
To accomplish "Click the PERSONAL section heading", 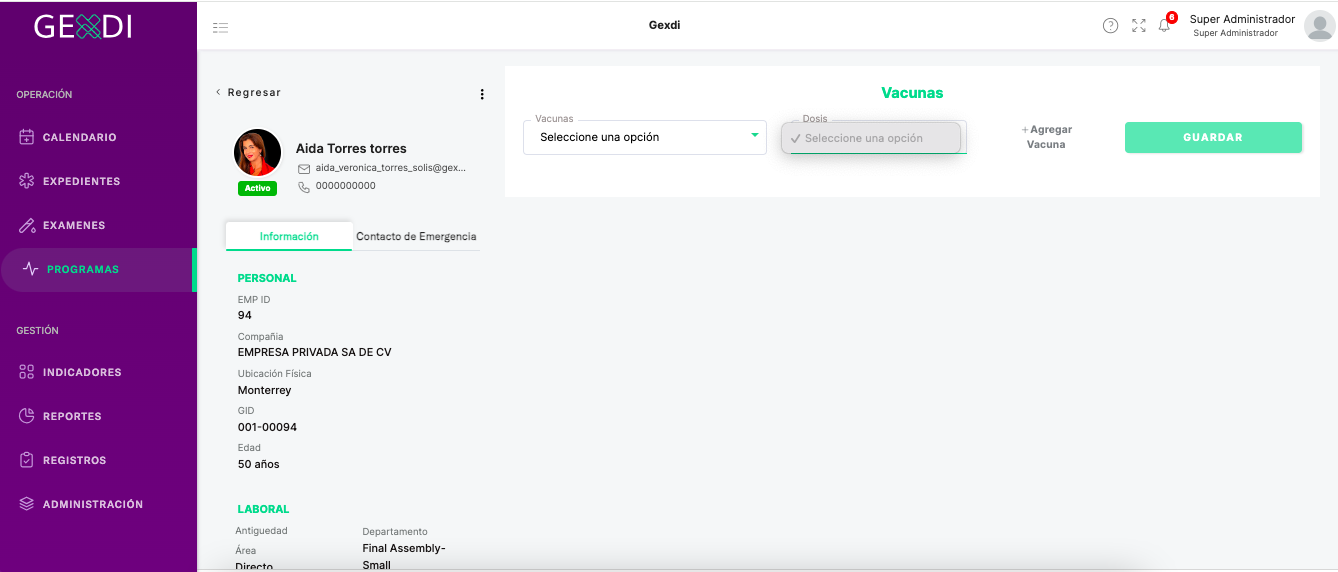I will click(267, 278).
